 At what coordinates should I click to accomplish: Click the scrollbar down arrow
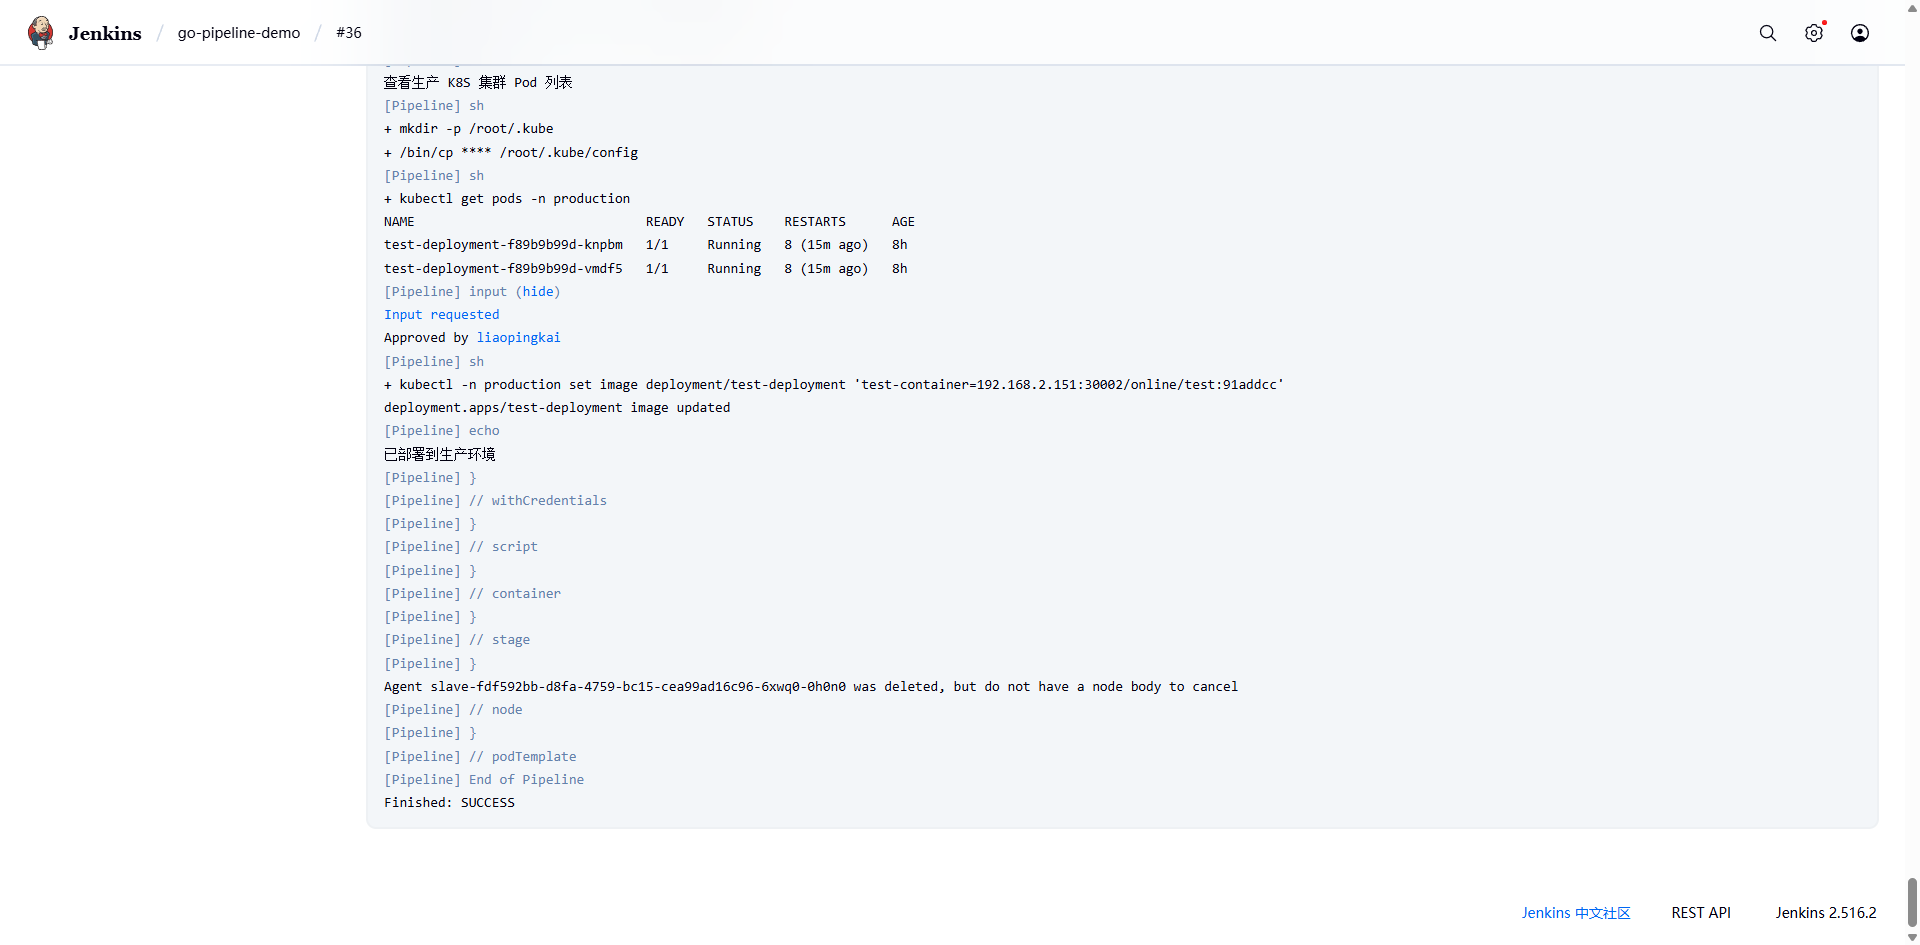click(x=1912, y=938)
